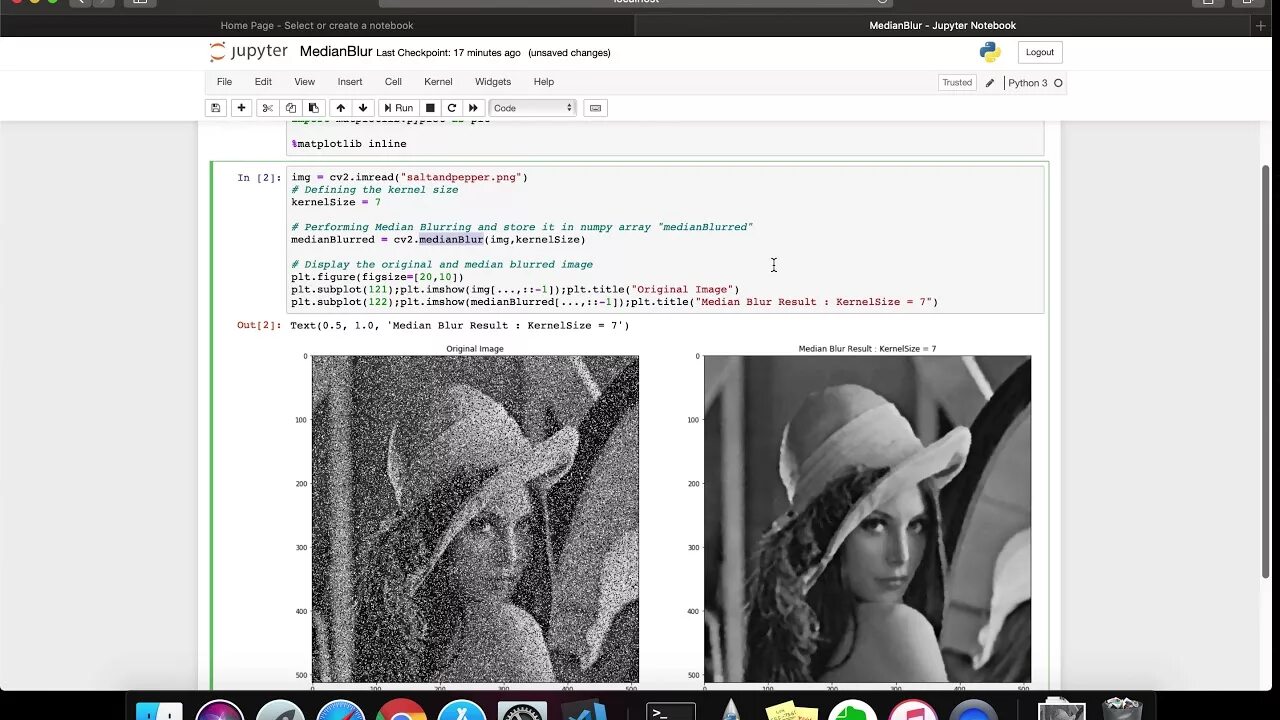Open iTunes music app from the Dock

[914, 710]
